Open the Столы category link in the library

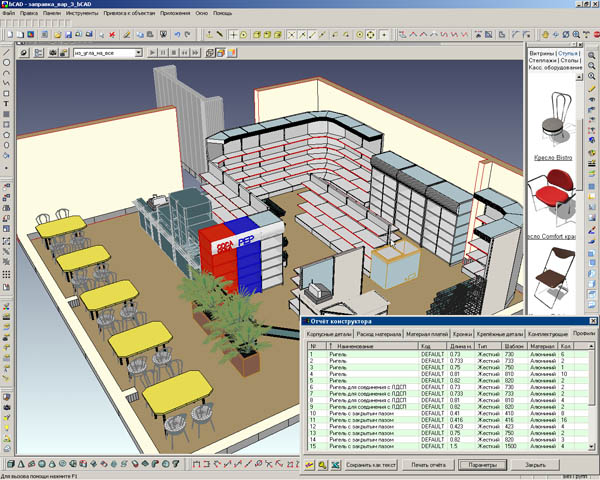[x=569, y=60]
